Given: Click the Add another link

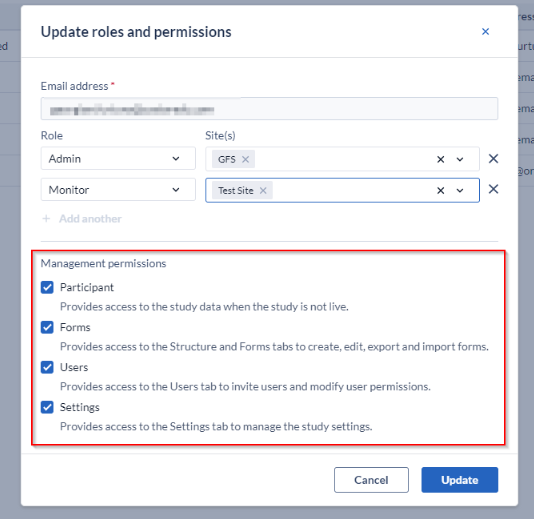Looking at the screenshot, I should 90,219.
